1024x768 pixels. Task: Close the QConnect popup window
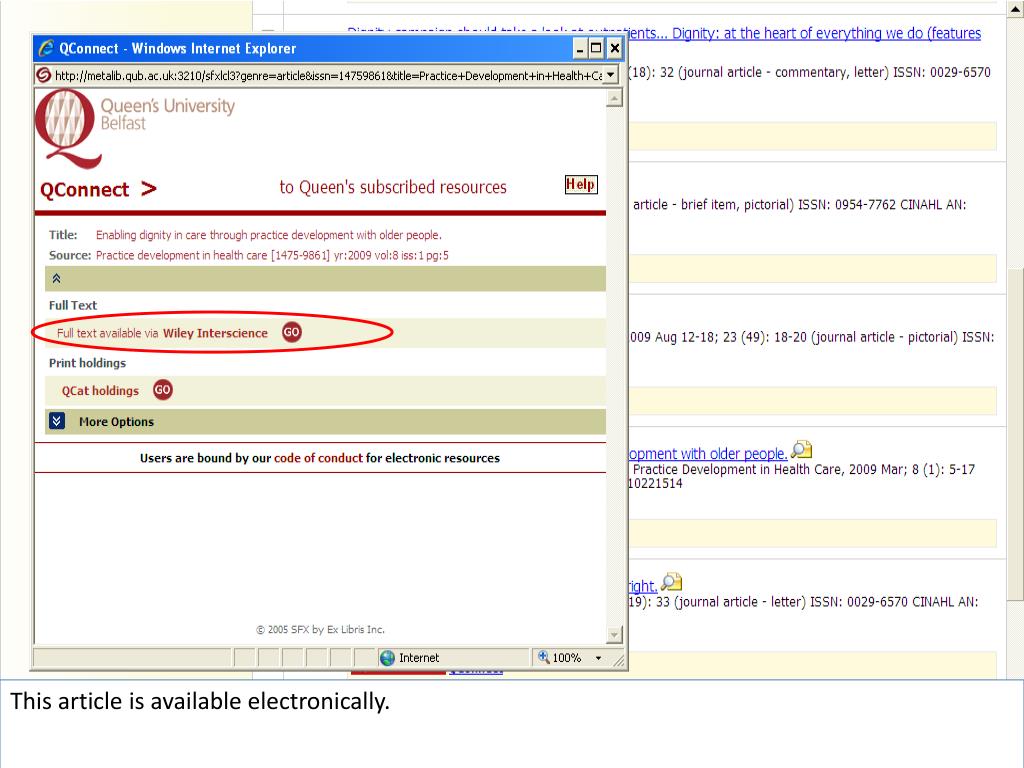pos(615,48)
